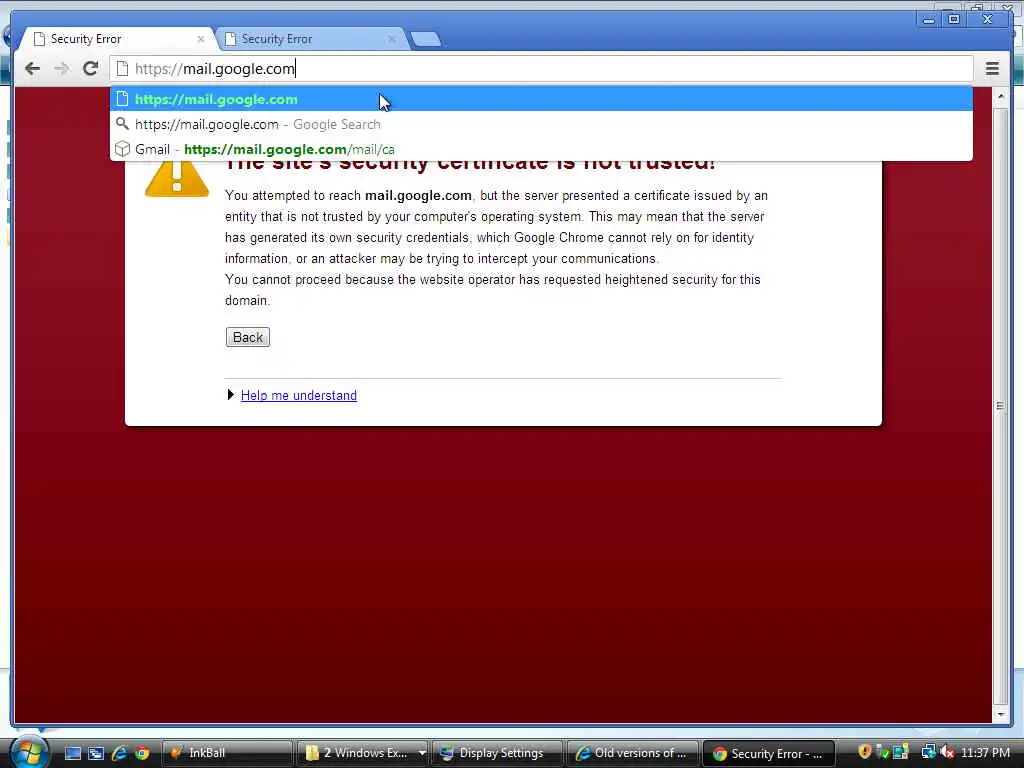
Task: Switch to Display Settings in the taskbar
Action: [x=497, y=753]
